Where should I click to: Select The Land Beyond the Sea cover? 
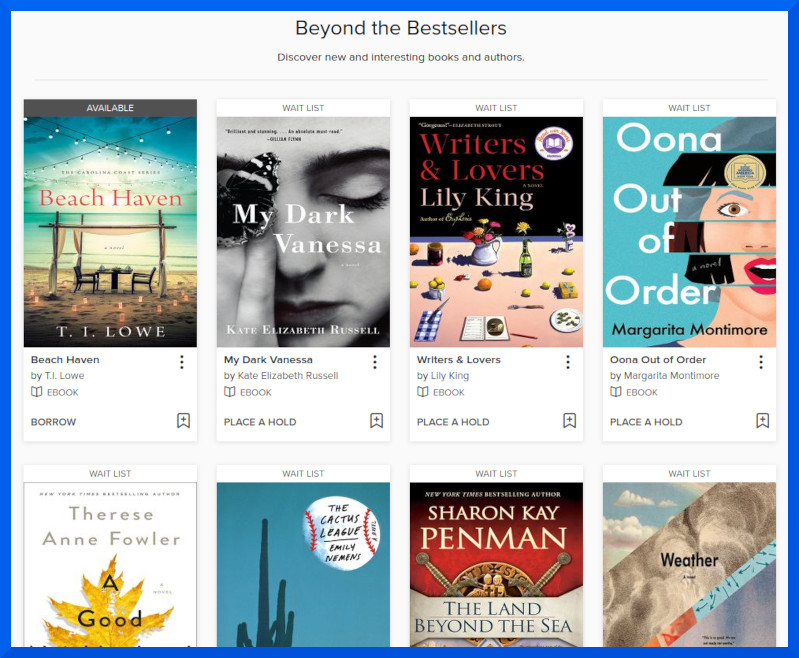pos(496,565)
